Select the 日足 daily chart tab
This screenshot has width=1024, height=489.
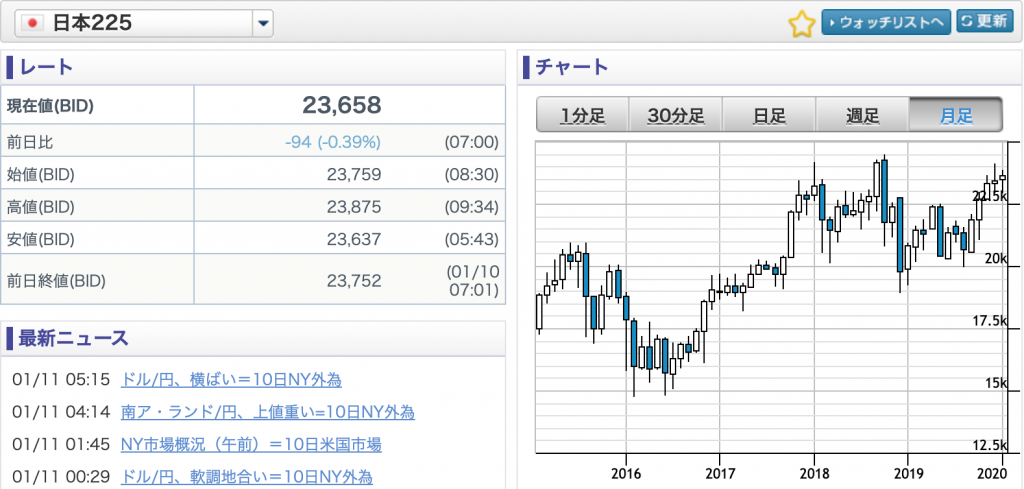(x=769, y=116)
